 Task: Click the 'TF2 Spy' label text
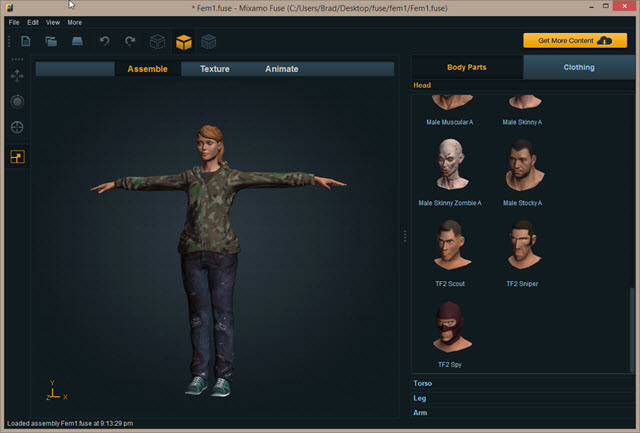[450, 364]
